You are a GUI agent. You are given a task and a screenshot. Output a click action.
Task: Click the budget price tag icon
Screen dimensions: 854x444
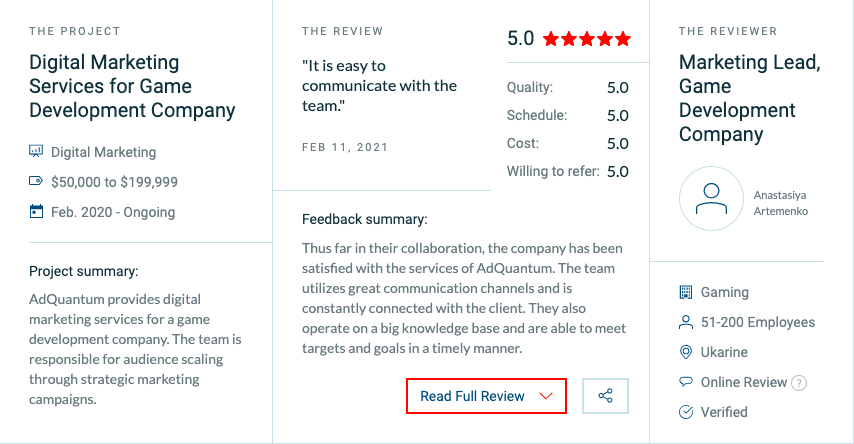tap(36, 181)
